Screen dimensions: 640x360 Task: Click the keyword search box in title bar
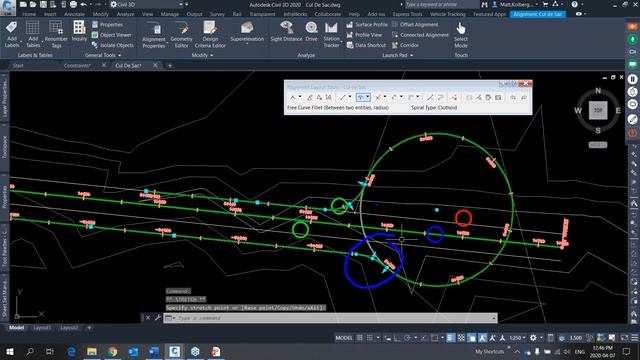pyautogui.click(x=441, y=4)
